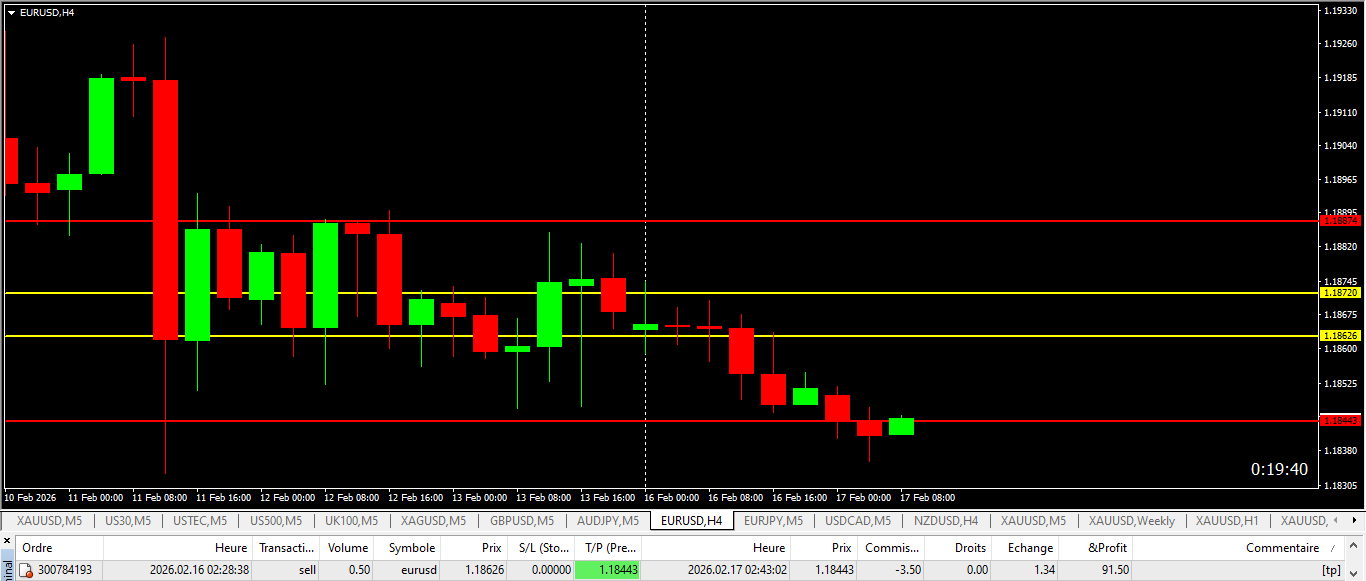Click the green 1.18443 take profit cell
The height and width of the screenshot is (581, 1366).
click(608, 570)
